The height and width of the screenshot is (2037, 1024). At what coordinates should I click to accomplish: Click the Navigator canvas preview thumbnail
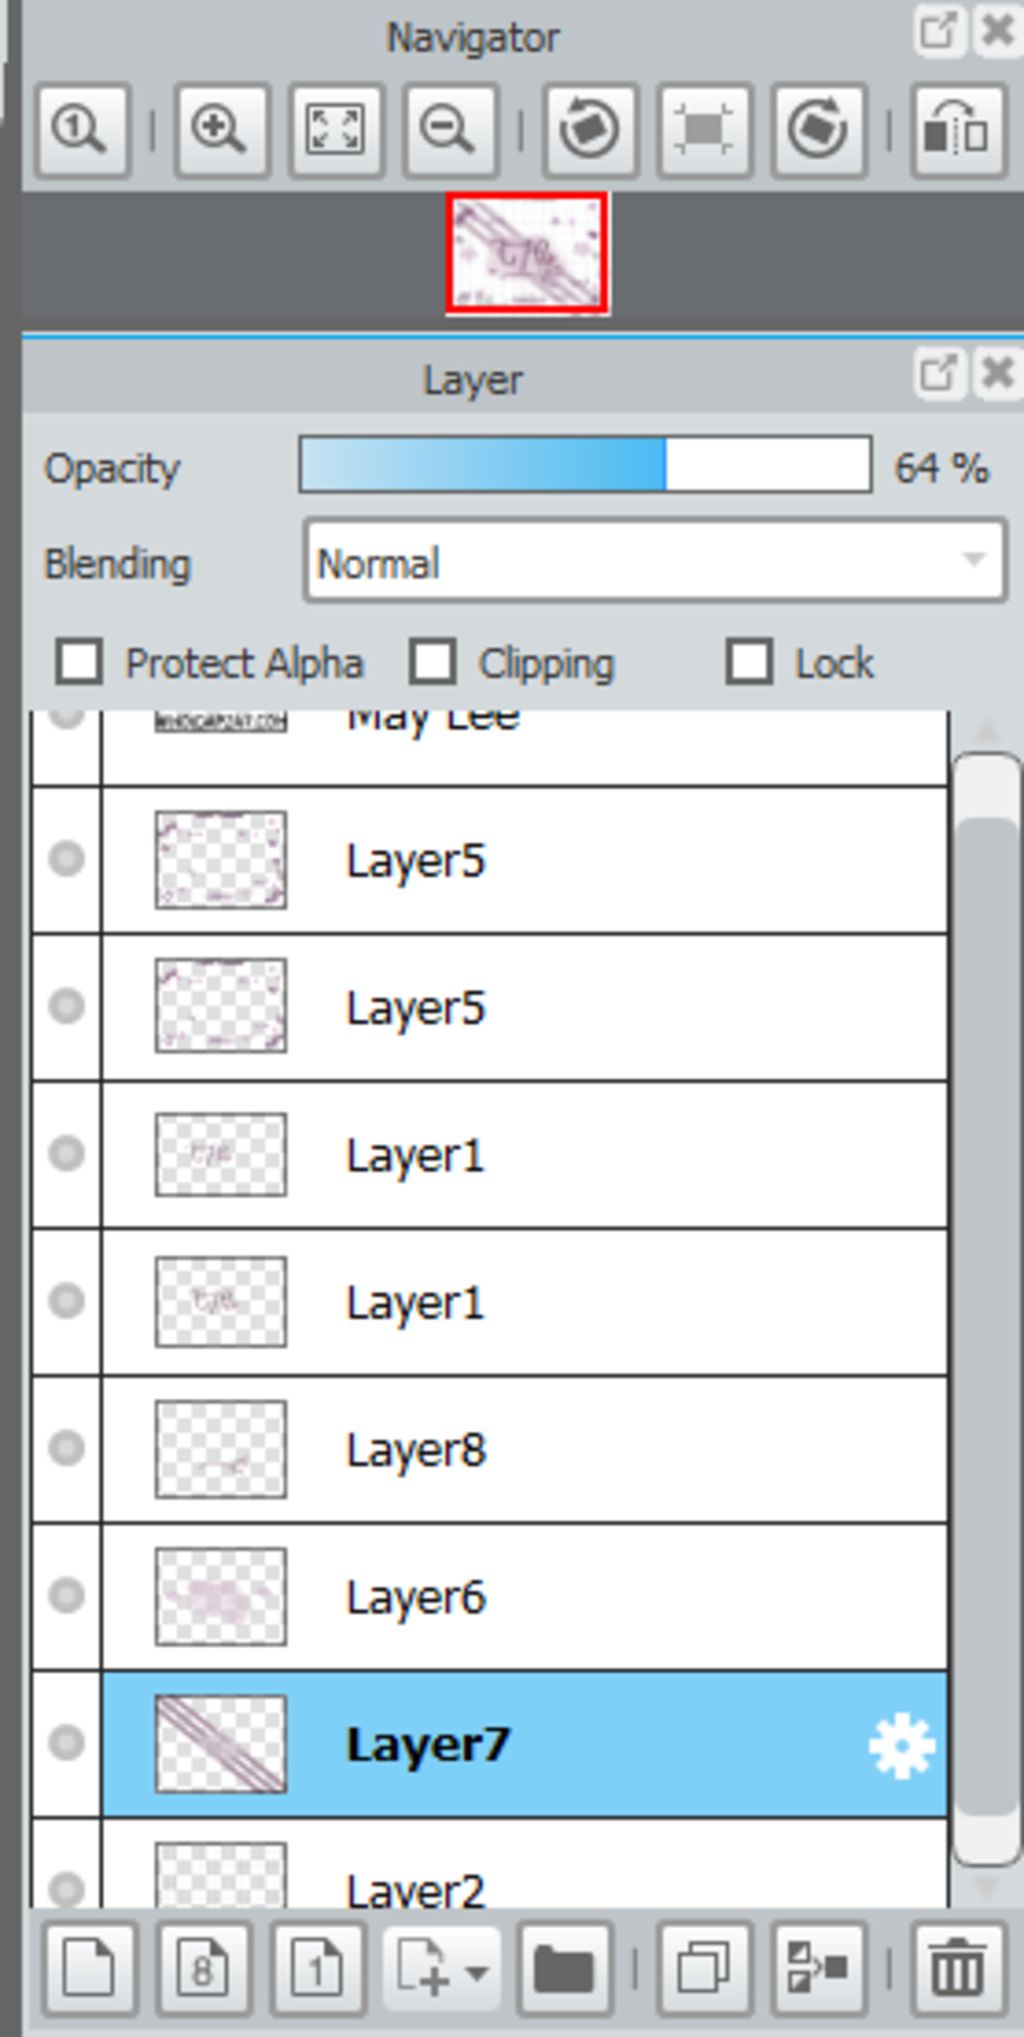click(x=527, y=254)
